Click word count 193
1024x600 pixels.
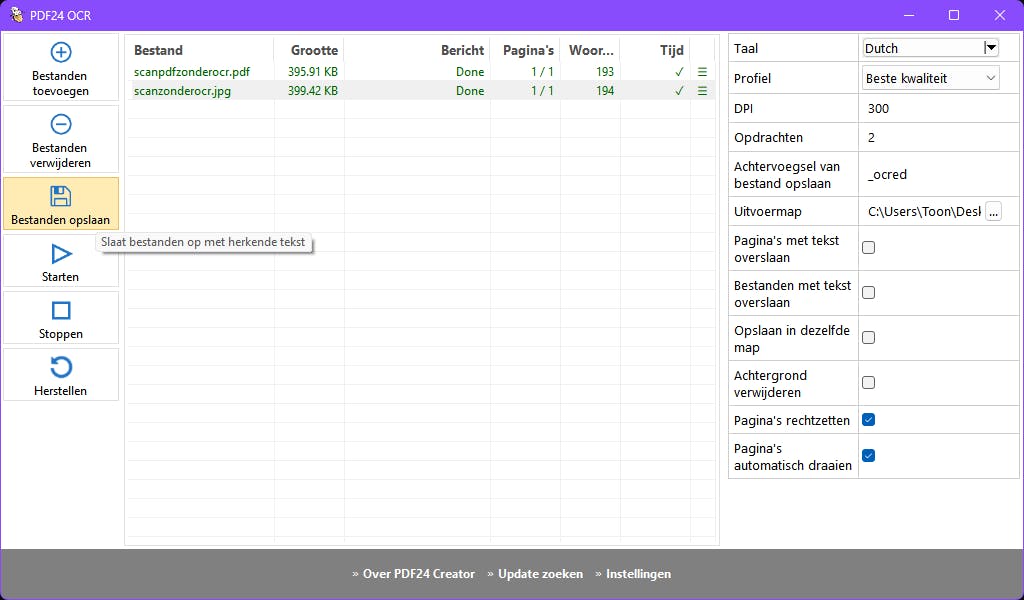[x=605, y=72]
